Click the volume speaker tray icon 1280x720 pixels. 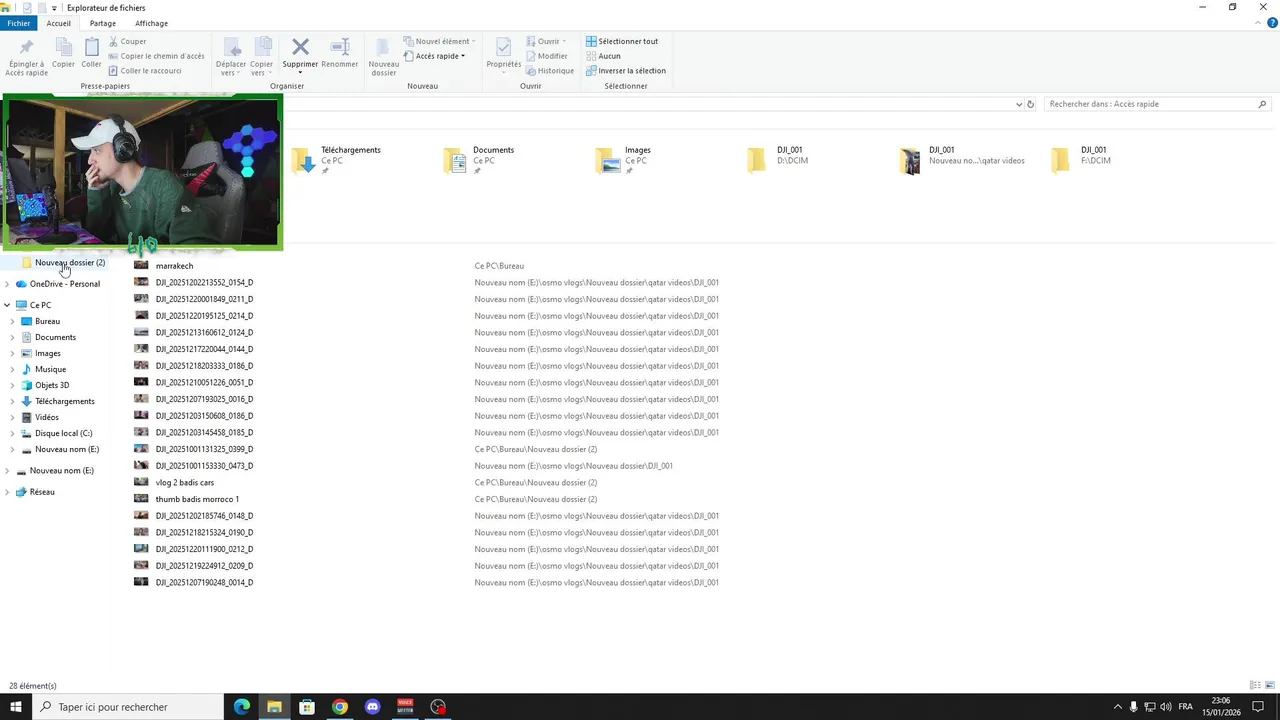tap(1165, 707)
